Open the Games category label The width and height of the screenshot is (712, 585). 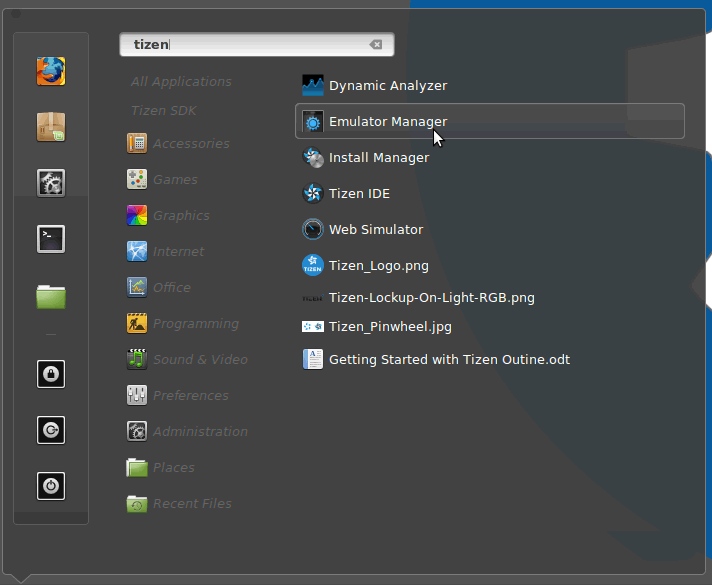click(175, 179)
